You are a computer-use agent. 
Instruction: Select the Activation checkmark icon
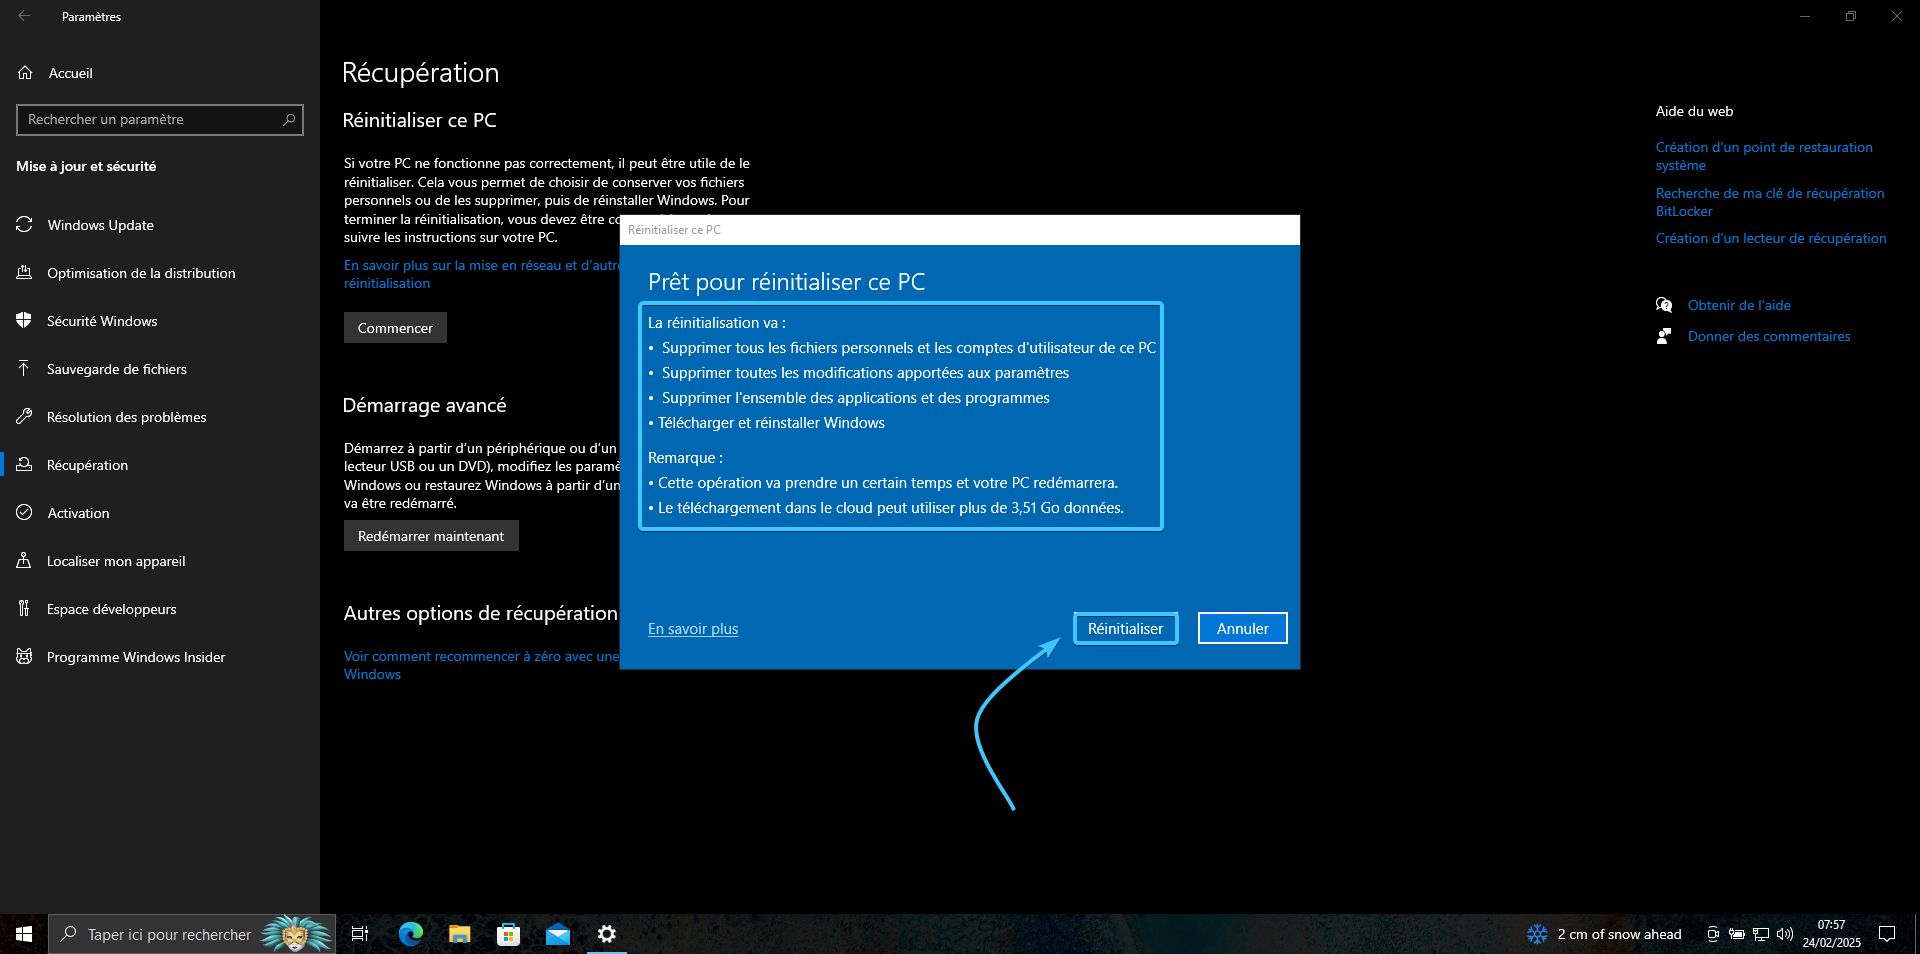pyautogui.click(x=24, y=513)
